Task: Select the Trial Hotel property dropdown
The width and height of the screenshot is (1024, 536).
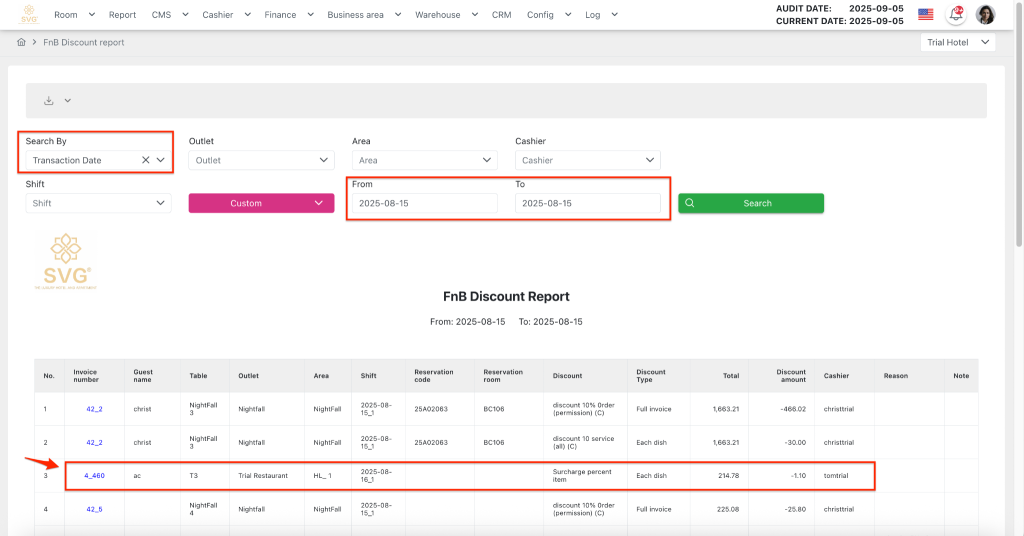Action: (958, 43)
